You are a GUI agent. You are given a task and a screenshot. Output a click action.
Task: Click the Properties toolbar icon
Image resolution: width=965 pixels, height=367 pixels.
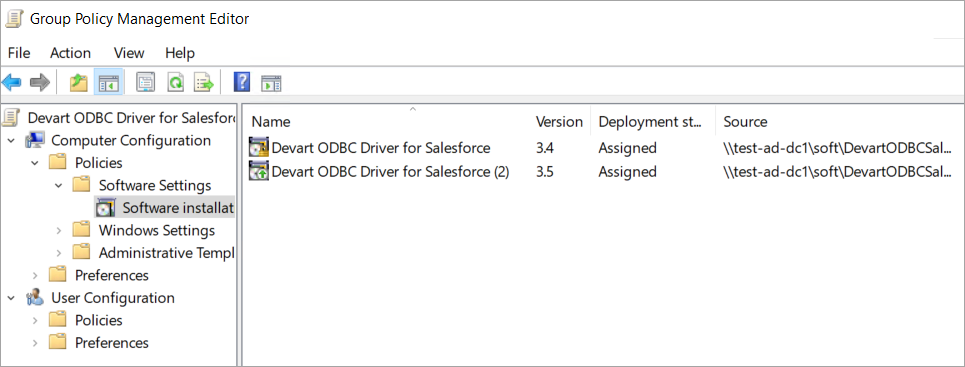pos(146,82)
